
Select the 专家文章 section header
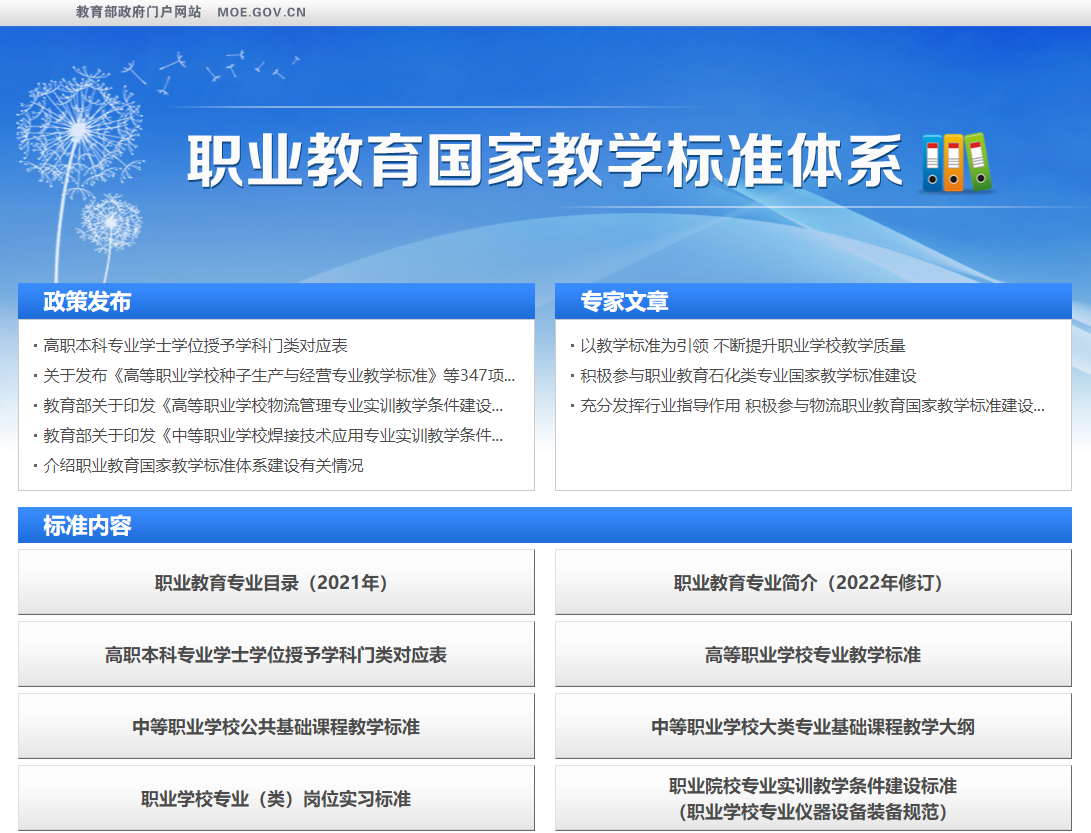(624, 302)
